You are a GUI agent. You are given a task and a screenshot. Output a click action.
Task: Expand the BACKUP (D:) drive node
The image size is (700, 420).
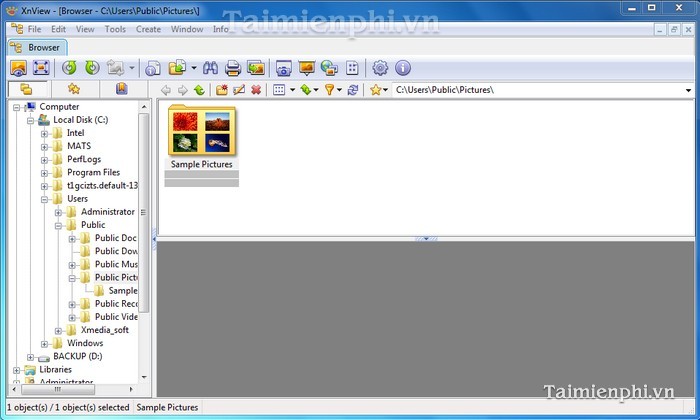click(30, 357)
